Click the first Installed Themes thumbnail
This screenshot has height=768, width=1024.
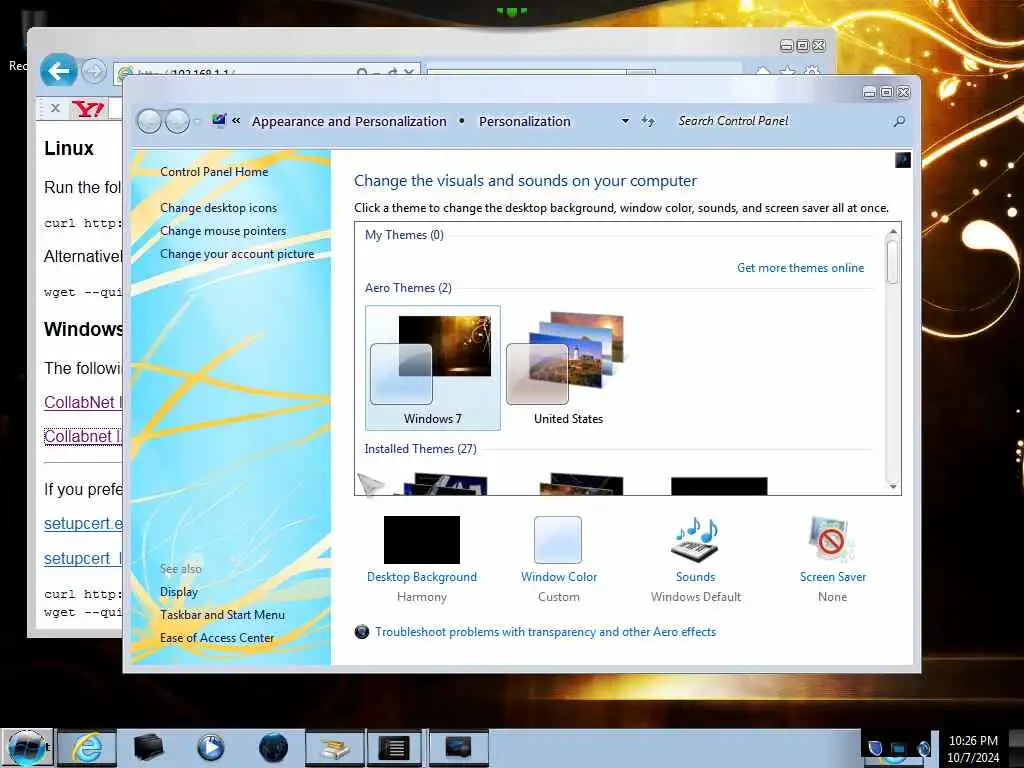pyautogui.click(x=445, y=485)
